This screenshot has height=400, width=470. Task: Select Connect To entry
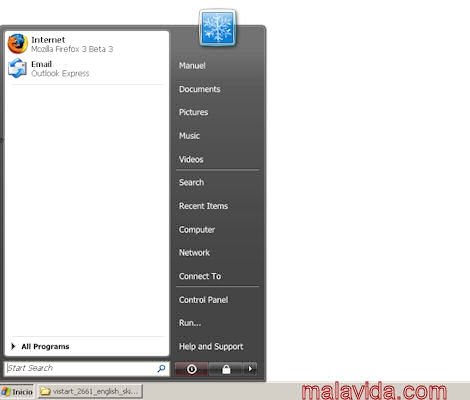[200, 276]
